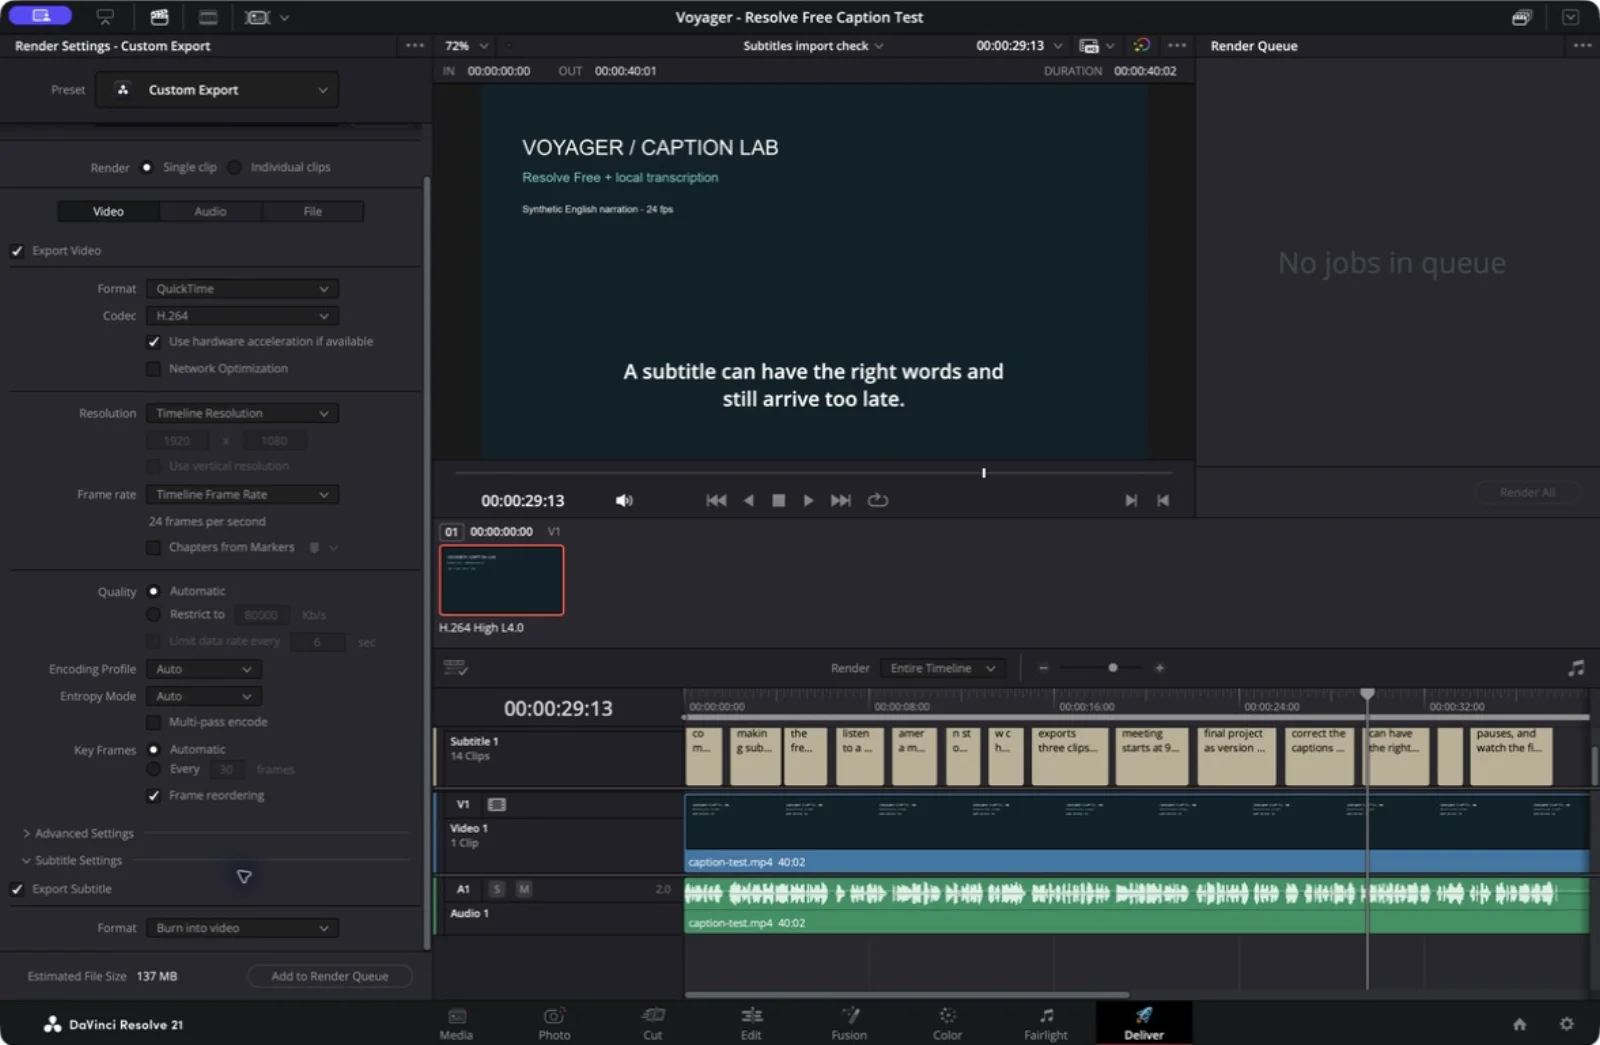Go to first frame in viewer

click(x=716, y=500)
